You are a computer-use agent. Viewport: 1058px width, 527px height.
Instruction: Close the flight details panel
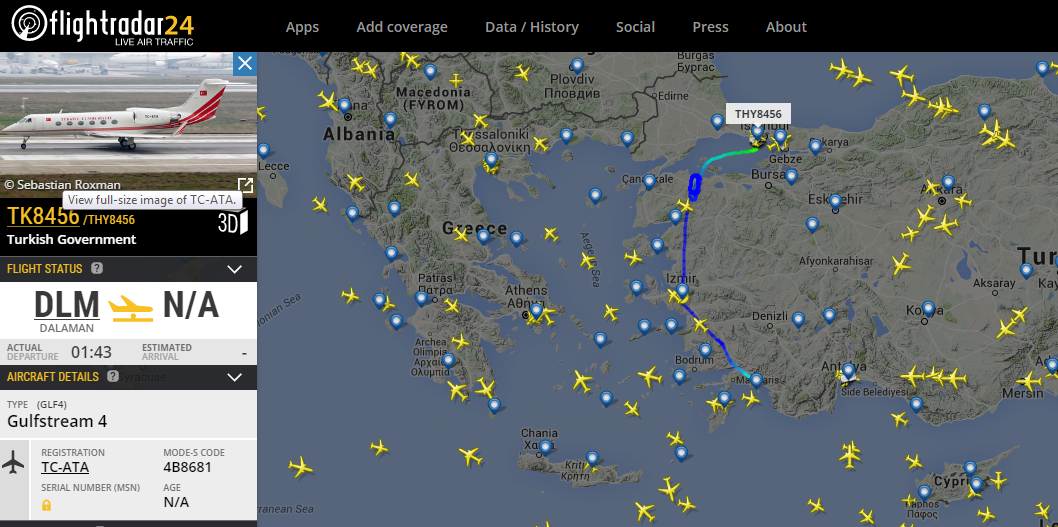coord(245,64)
